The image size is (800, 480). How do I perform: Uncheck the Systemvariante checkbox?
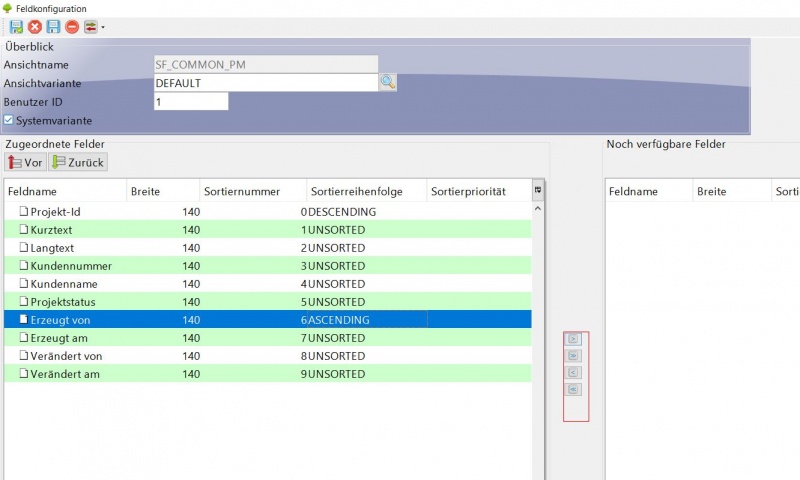[9, 120]
